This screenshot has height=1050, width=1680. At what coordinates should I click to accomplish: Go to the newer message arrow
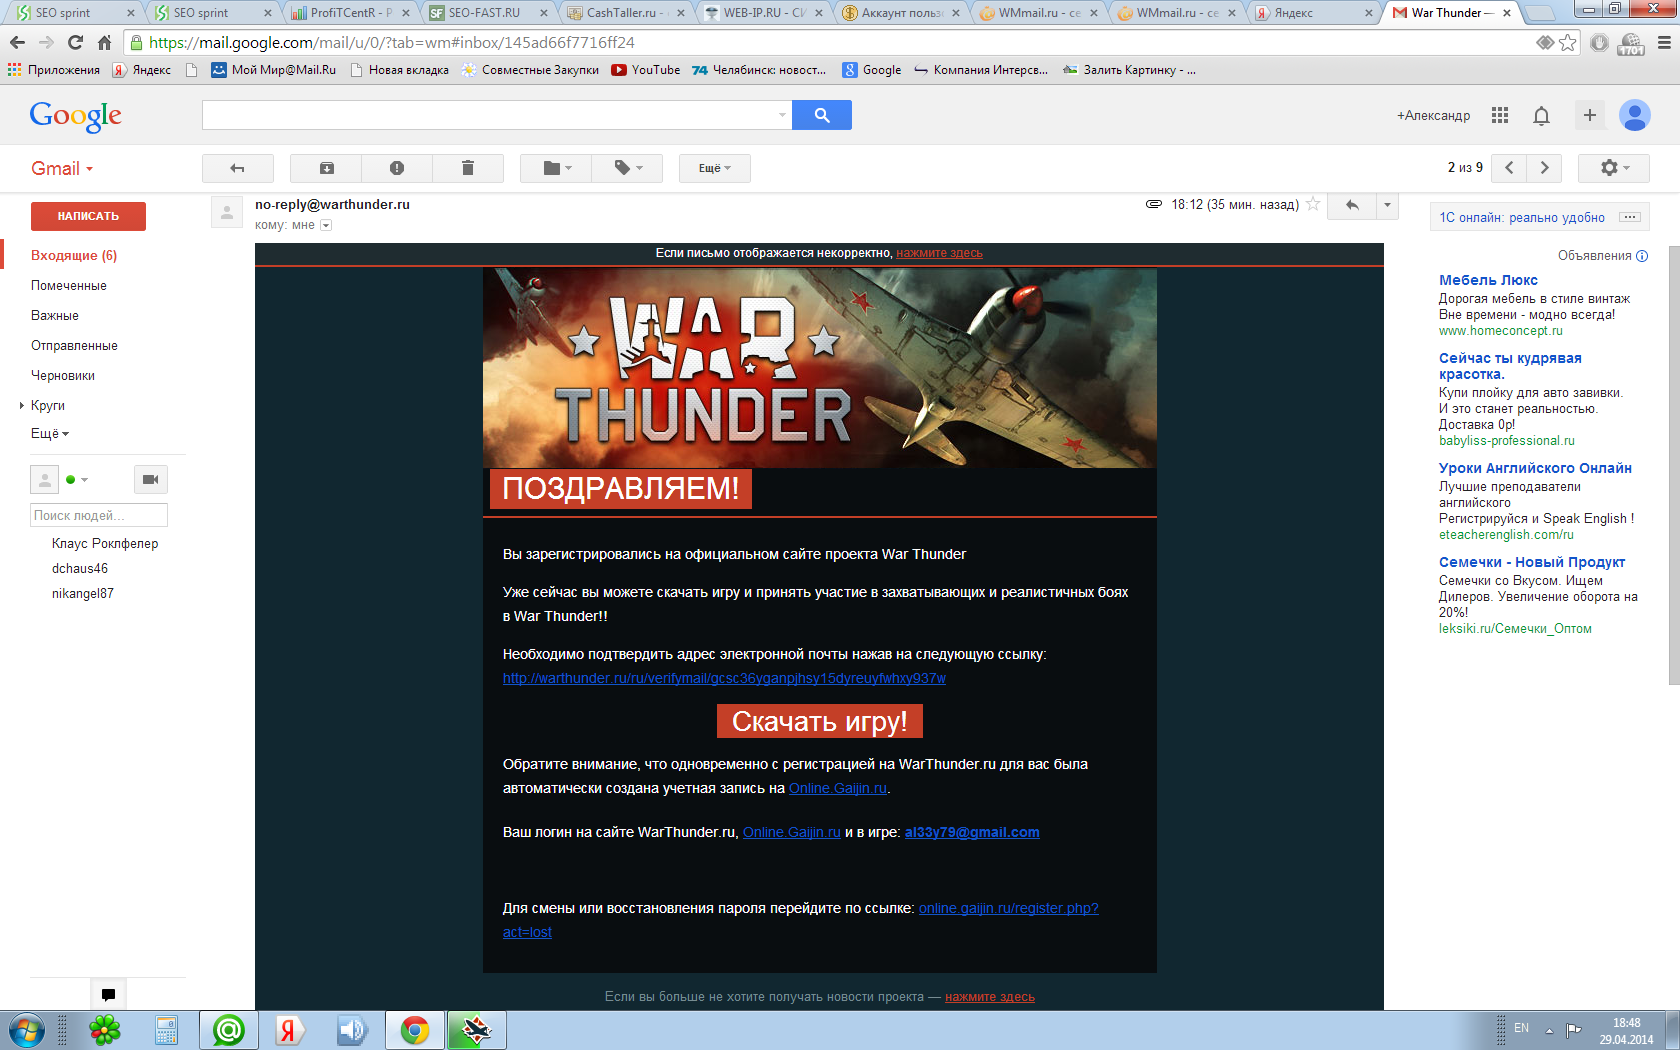1509,168
